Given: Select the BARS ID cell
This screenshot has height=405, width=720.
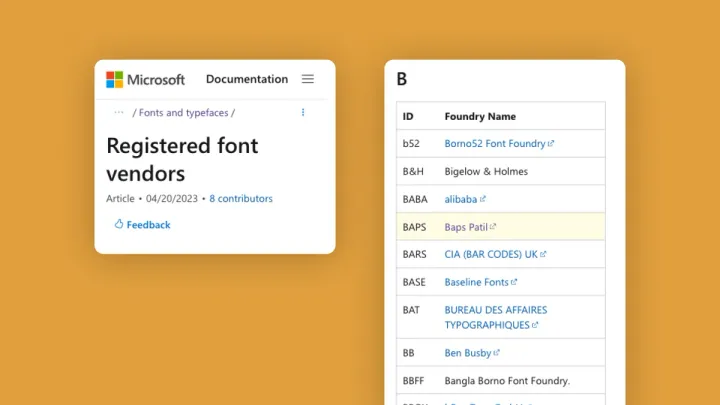Looking at the screenshot, I should coord(415,254).
